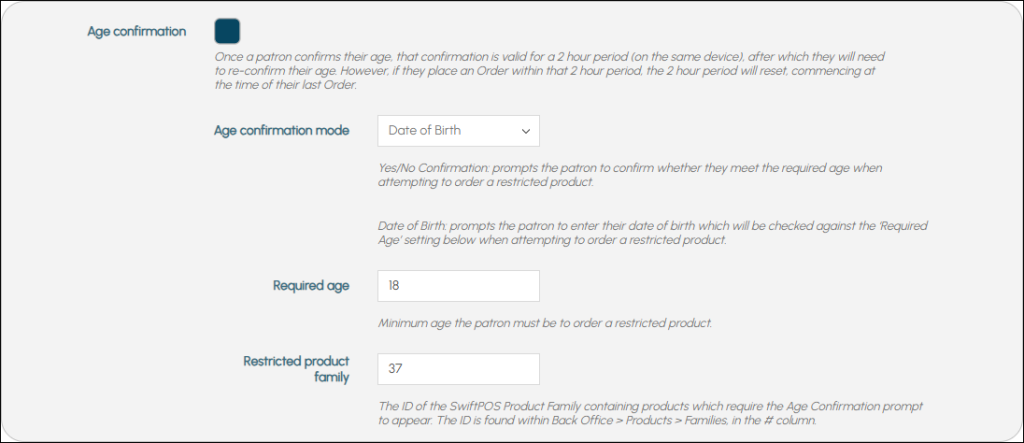Screen dimensions: 1024x443
Task: Click the chevron arrow in mode dropdown
Action: pyautogui.click(x=525, y=130)
